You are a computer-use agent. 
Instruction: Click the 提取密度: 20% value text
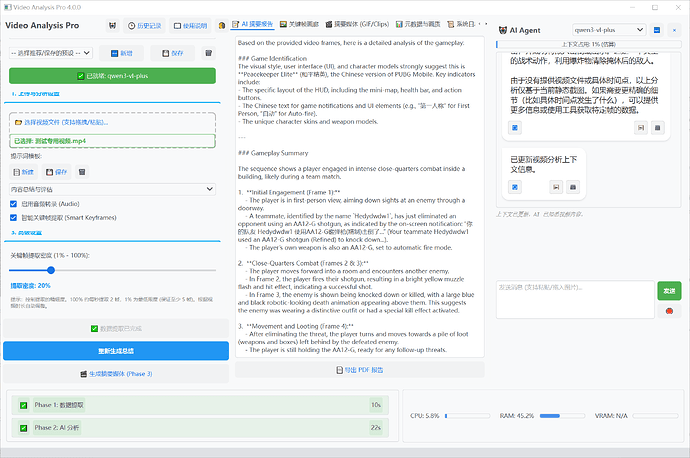pos(30,286)
